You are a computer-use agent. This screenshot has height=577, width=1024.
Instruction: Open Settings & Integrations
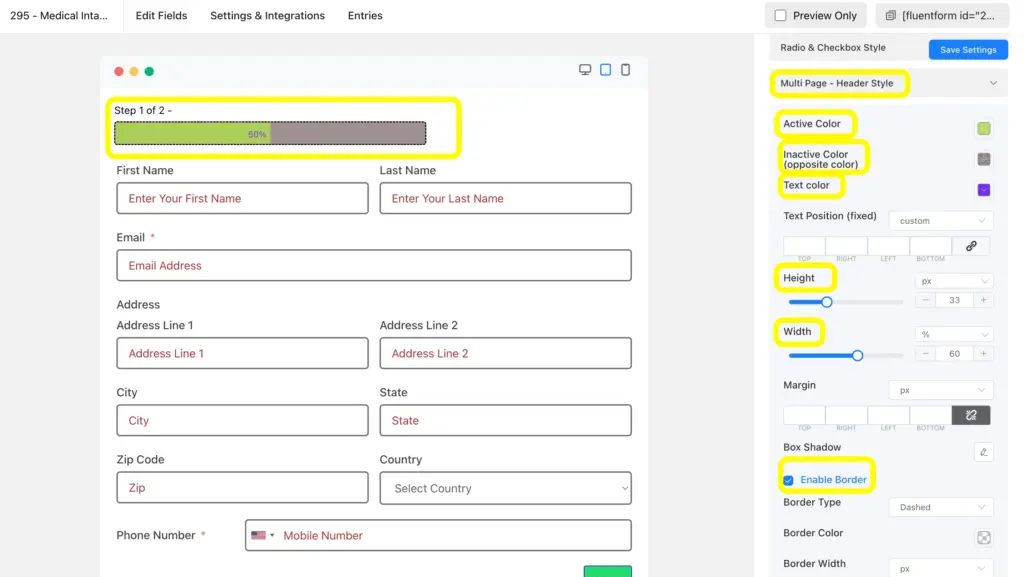tap(267, 15)
